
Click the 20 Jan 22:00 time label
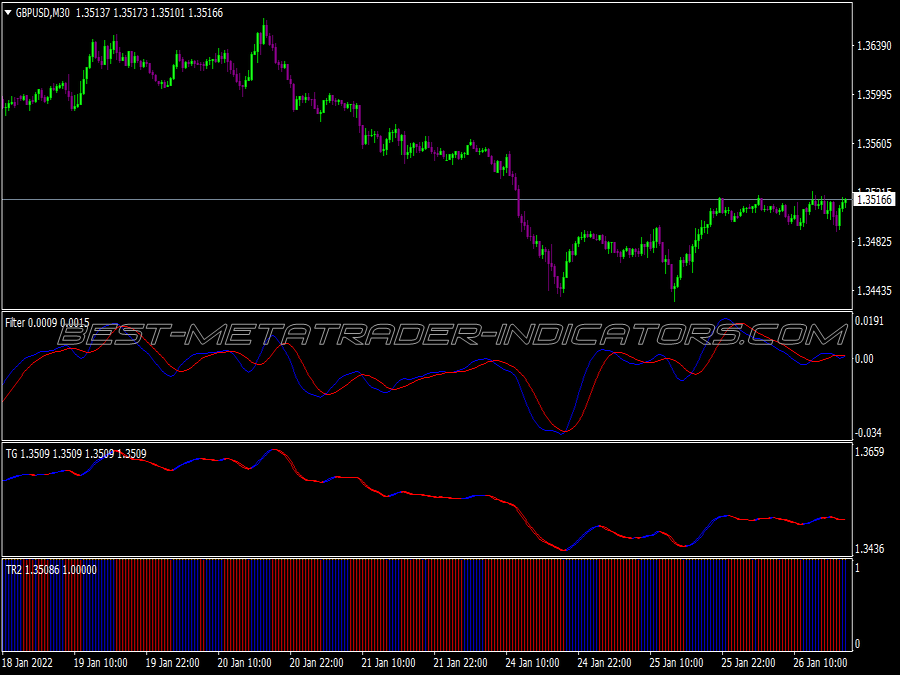pyautogui.click(x=316, y=663)
